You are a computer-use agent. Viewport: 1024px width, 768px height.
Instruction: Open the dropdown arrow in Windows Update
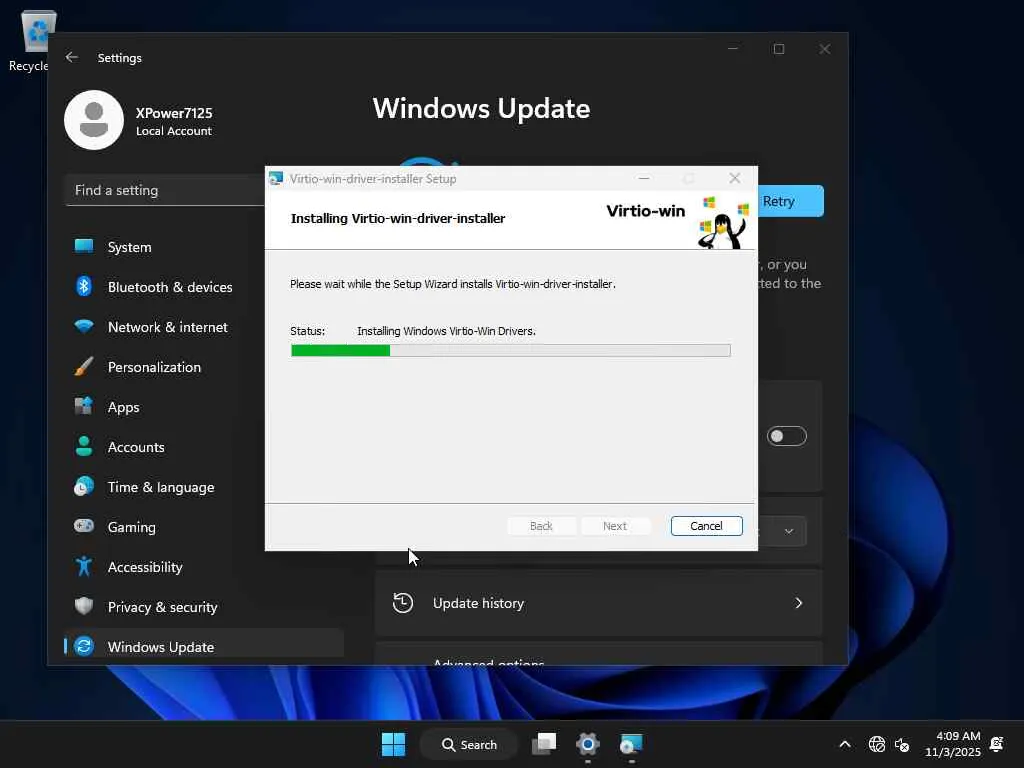[x=789, y=531]
